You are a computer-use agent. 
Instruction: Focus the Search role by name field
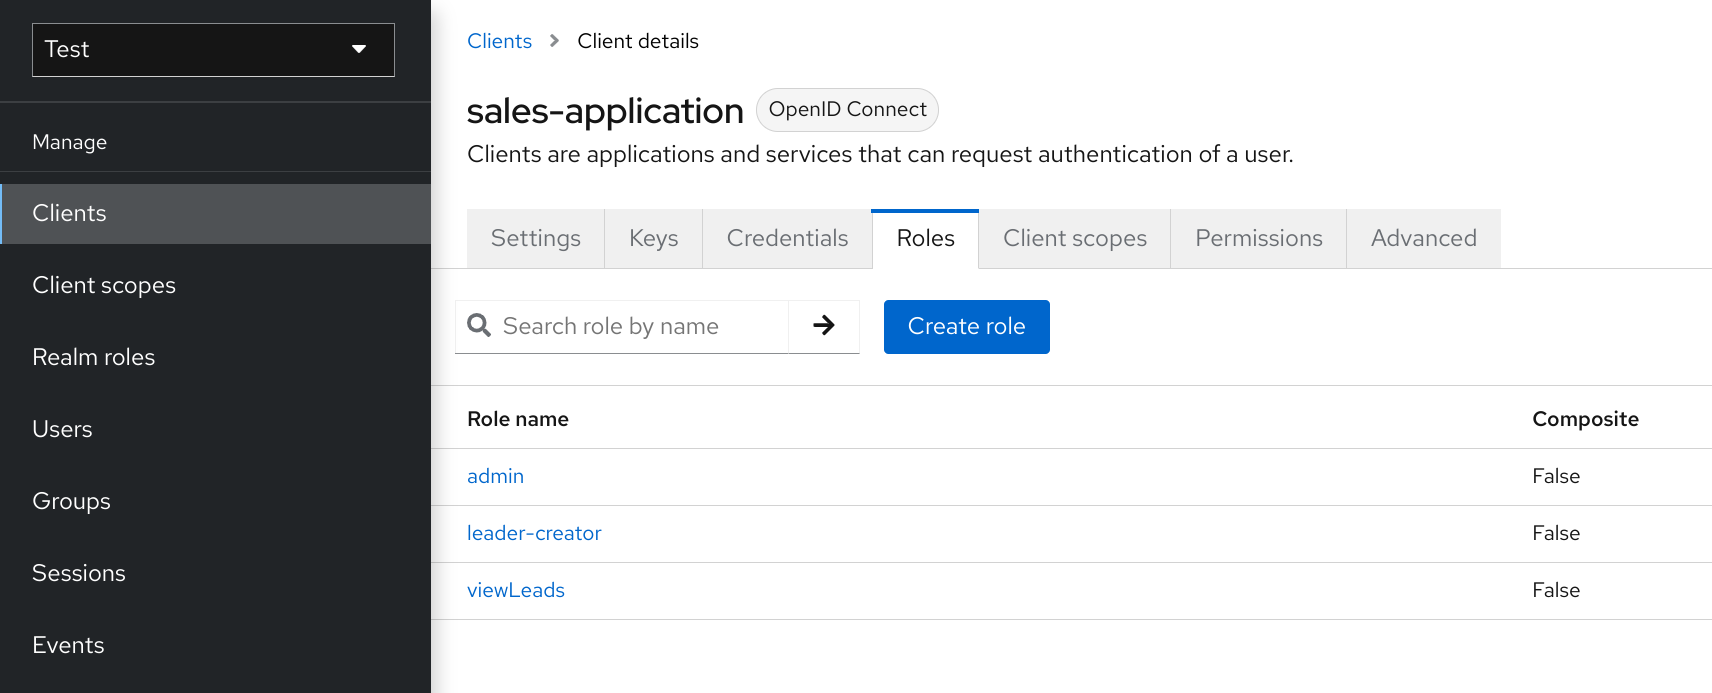640,327
